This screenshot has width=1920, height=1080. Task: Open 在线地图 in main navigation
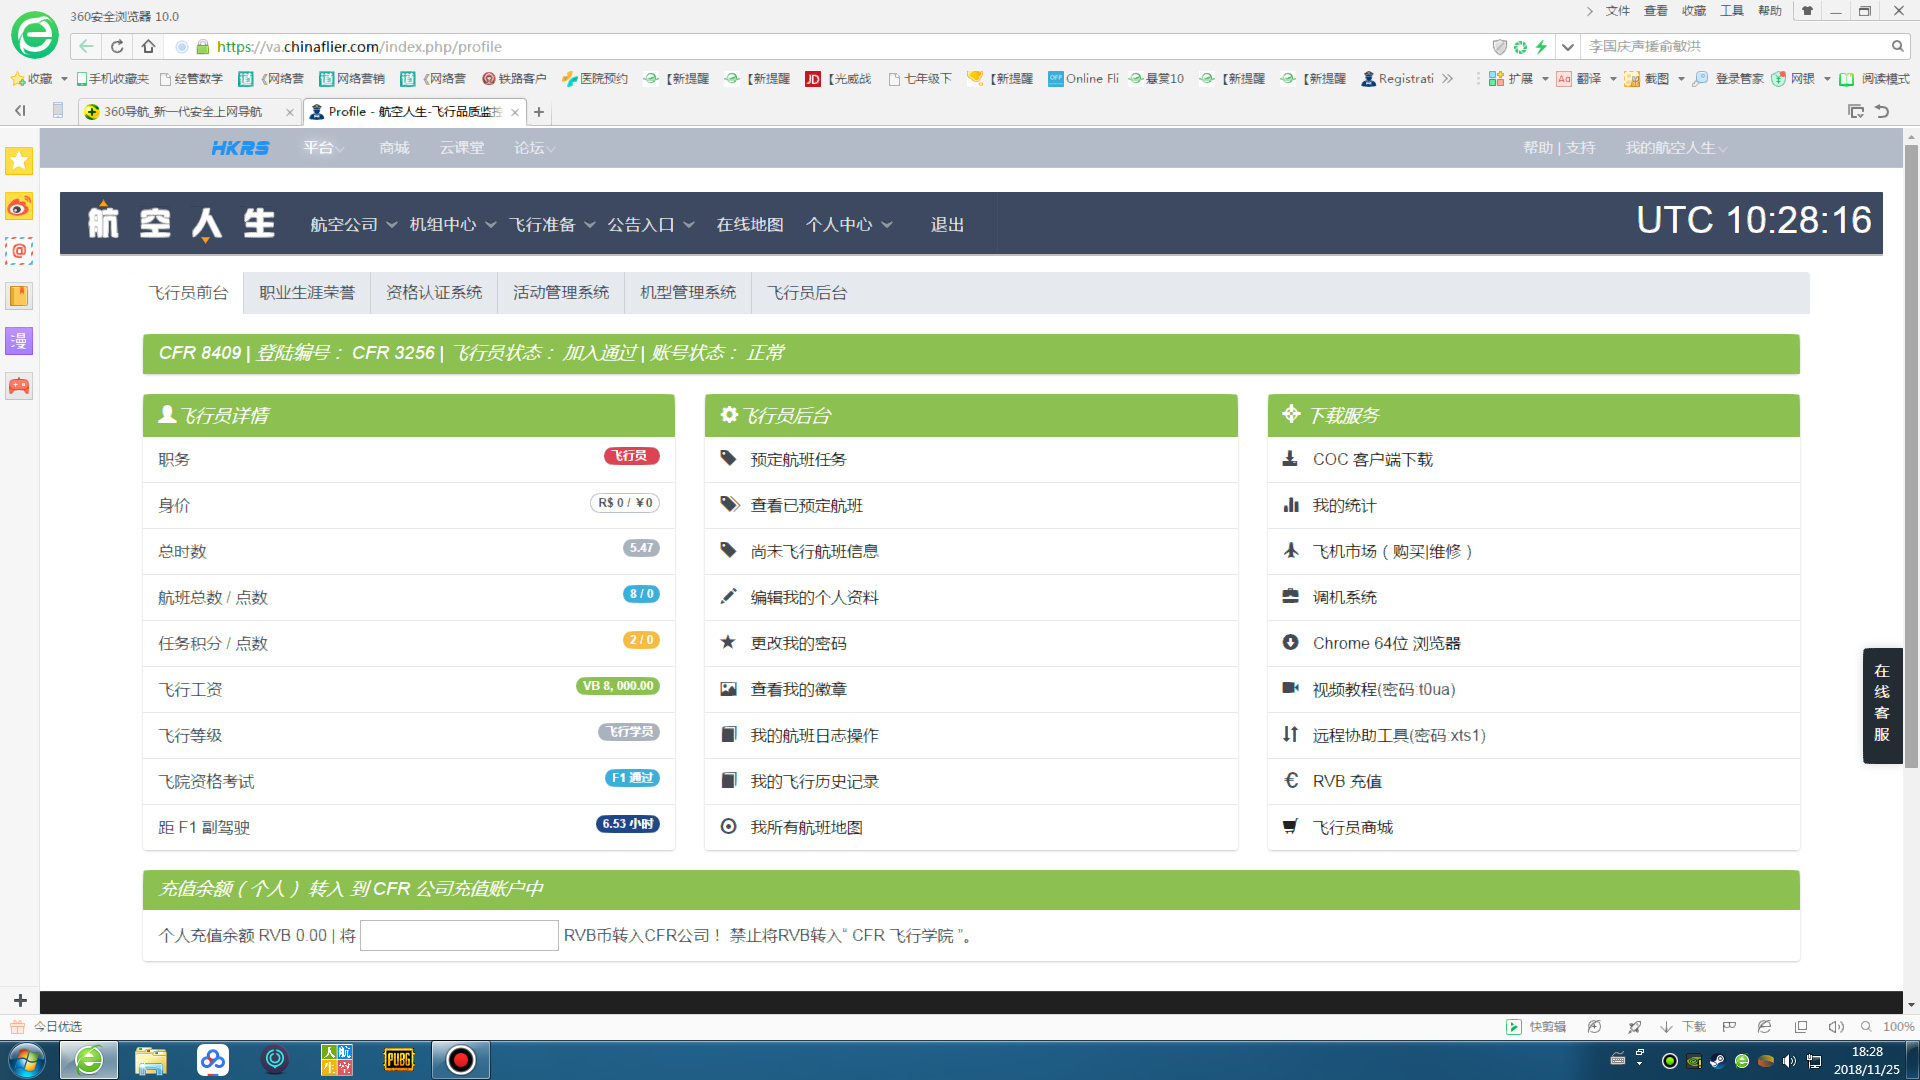[x=750, y=225]
